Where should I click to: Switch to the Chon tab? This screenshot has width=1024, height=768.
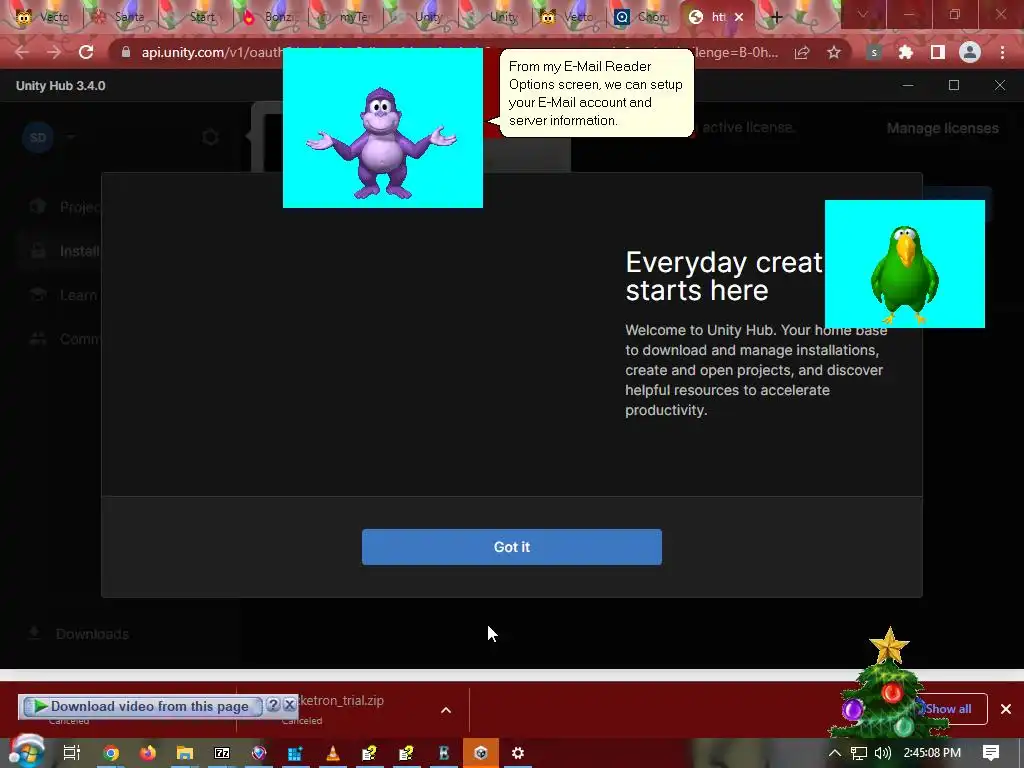click(643, 17)
